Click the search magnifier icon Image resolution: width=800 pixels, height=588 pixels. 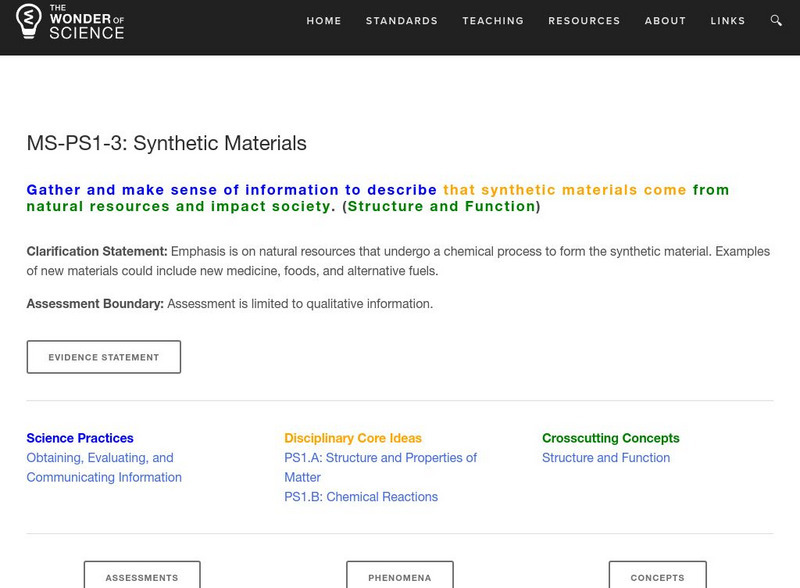tap(776, 21)
